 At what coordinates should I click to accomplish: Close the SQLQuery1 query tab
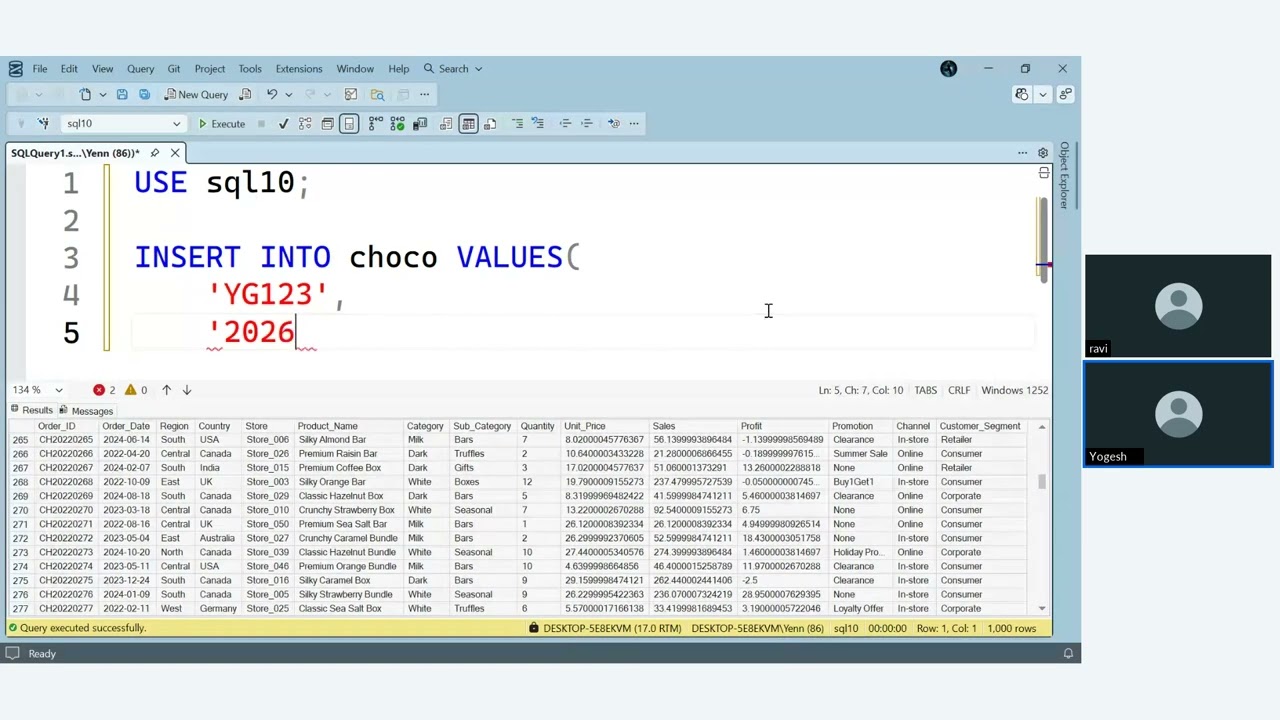point(175,153)
